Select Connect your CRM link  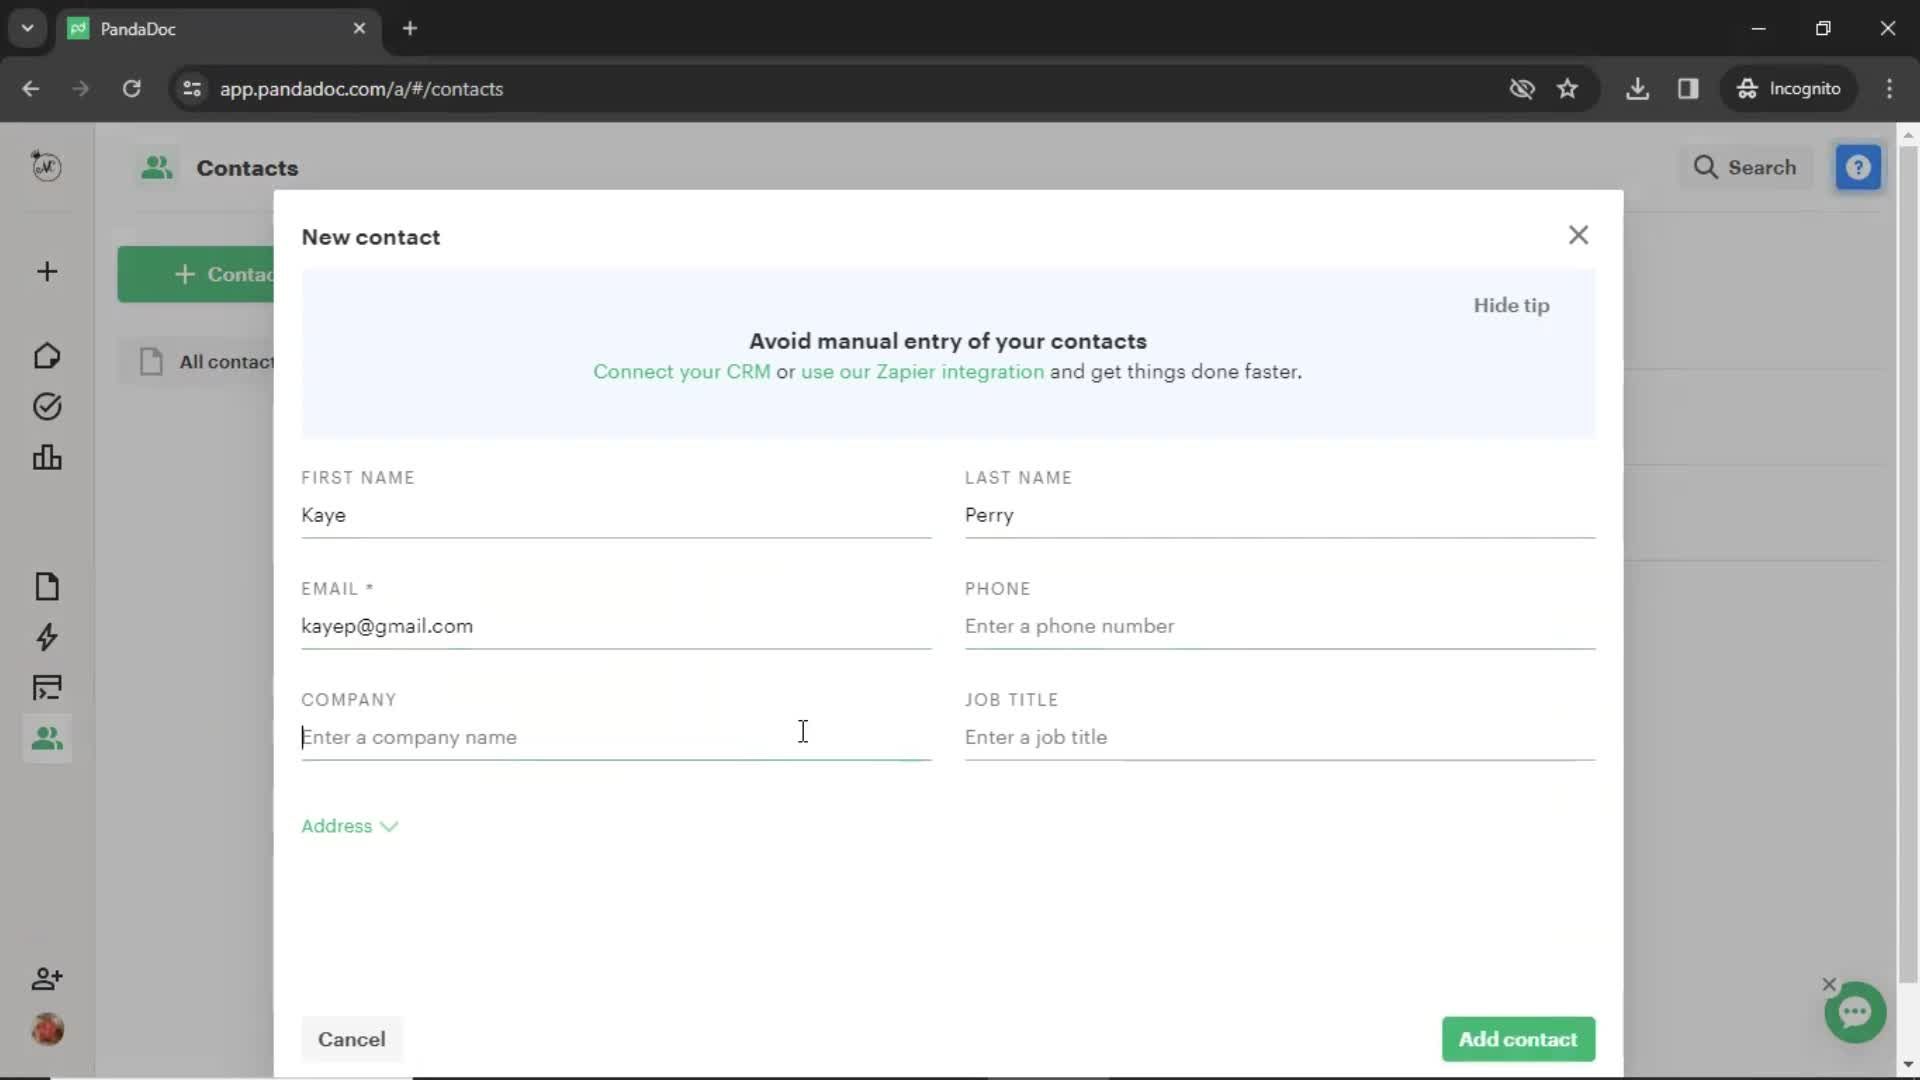tap(682, 372)
